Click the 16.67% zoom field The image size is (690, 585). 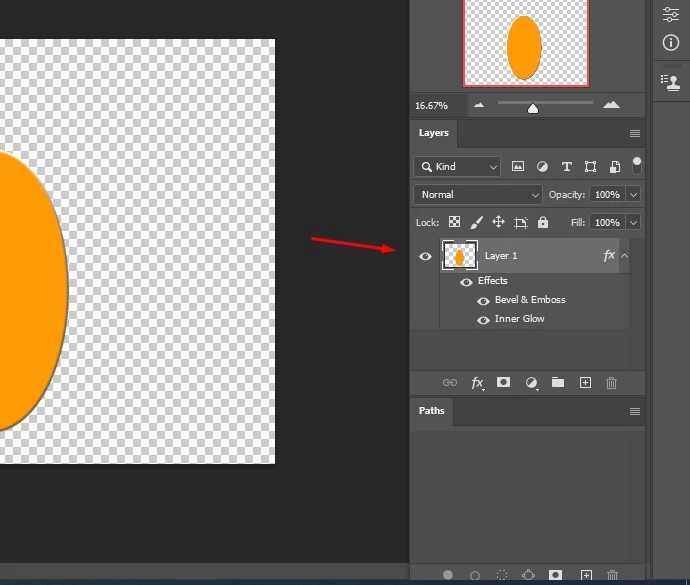point(437,106)
